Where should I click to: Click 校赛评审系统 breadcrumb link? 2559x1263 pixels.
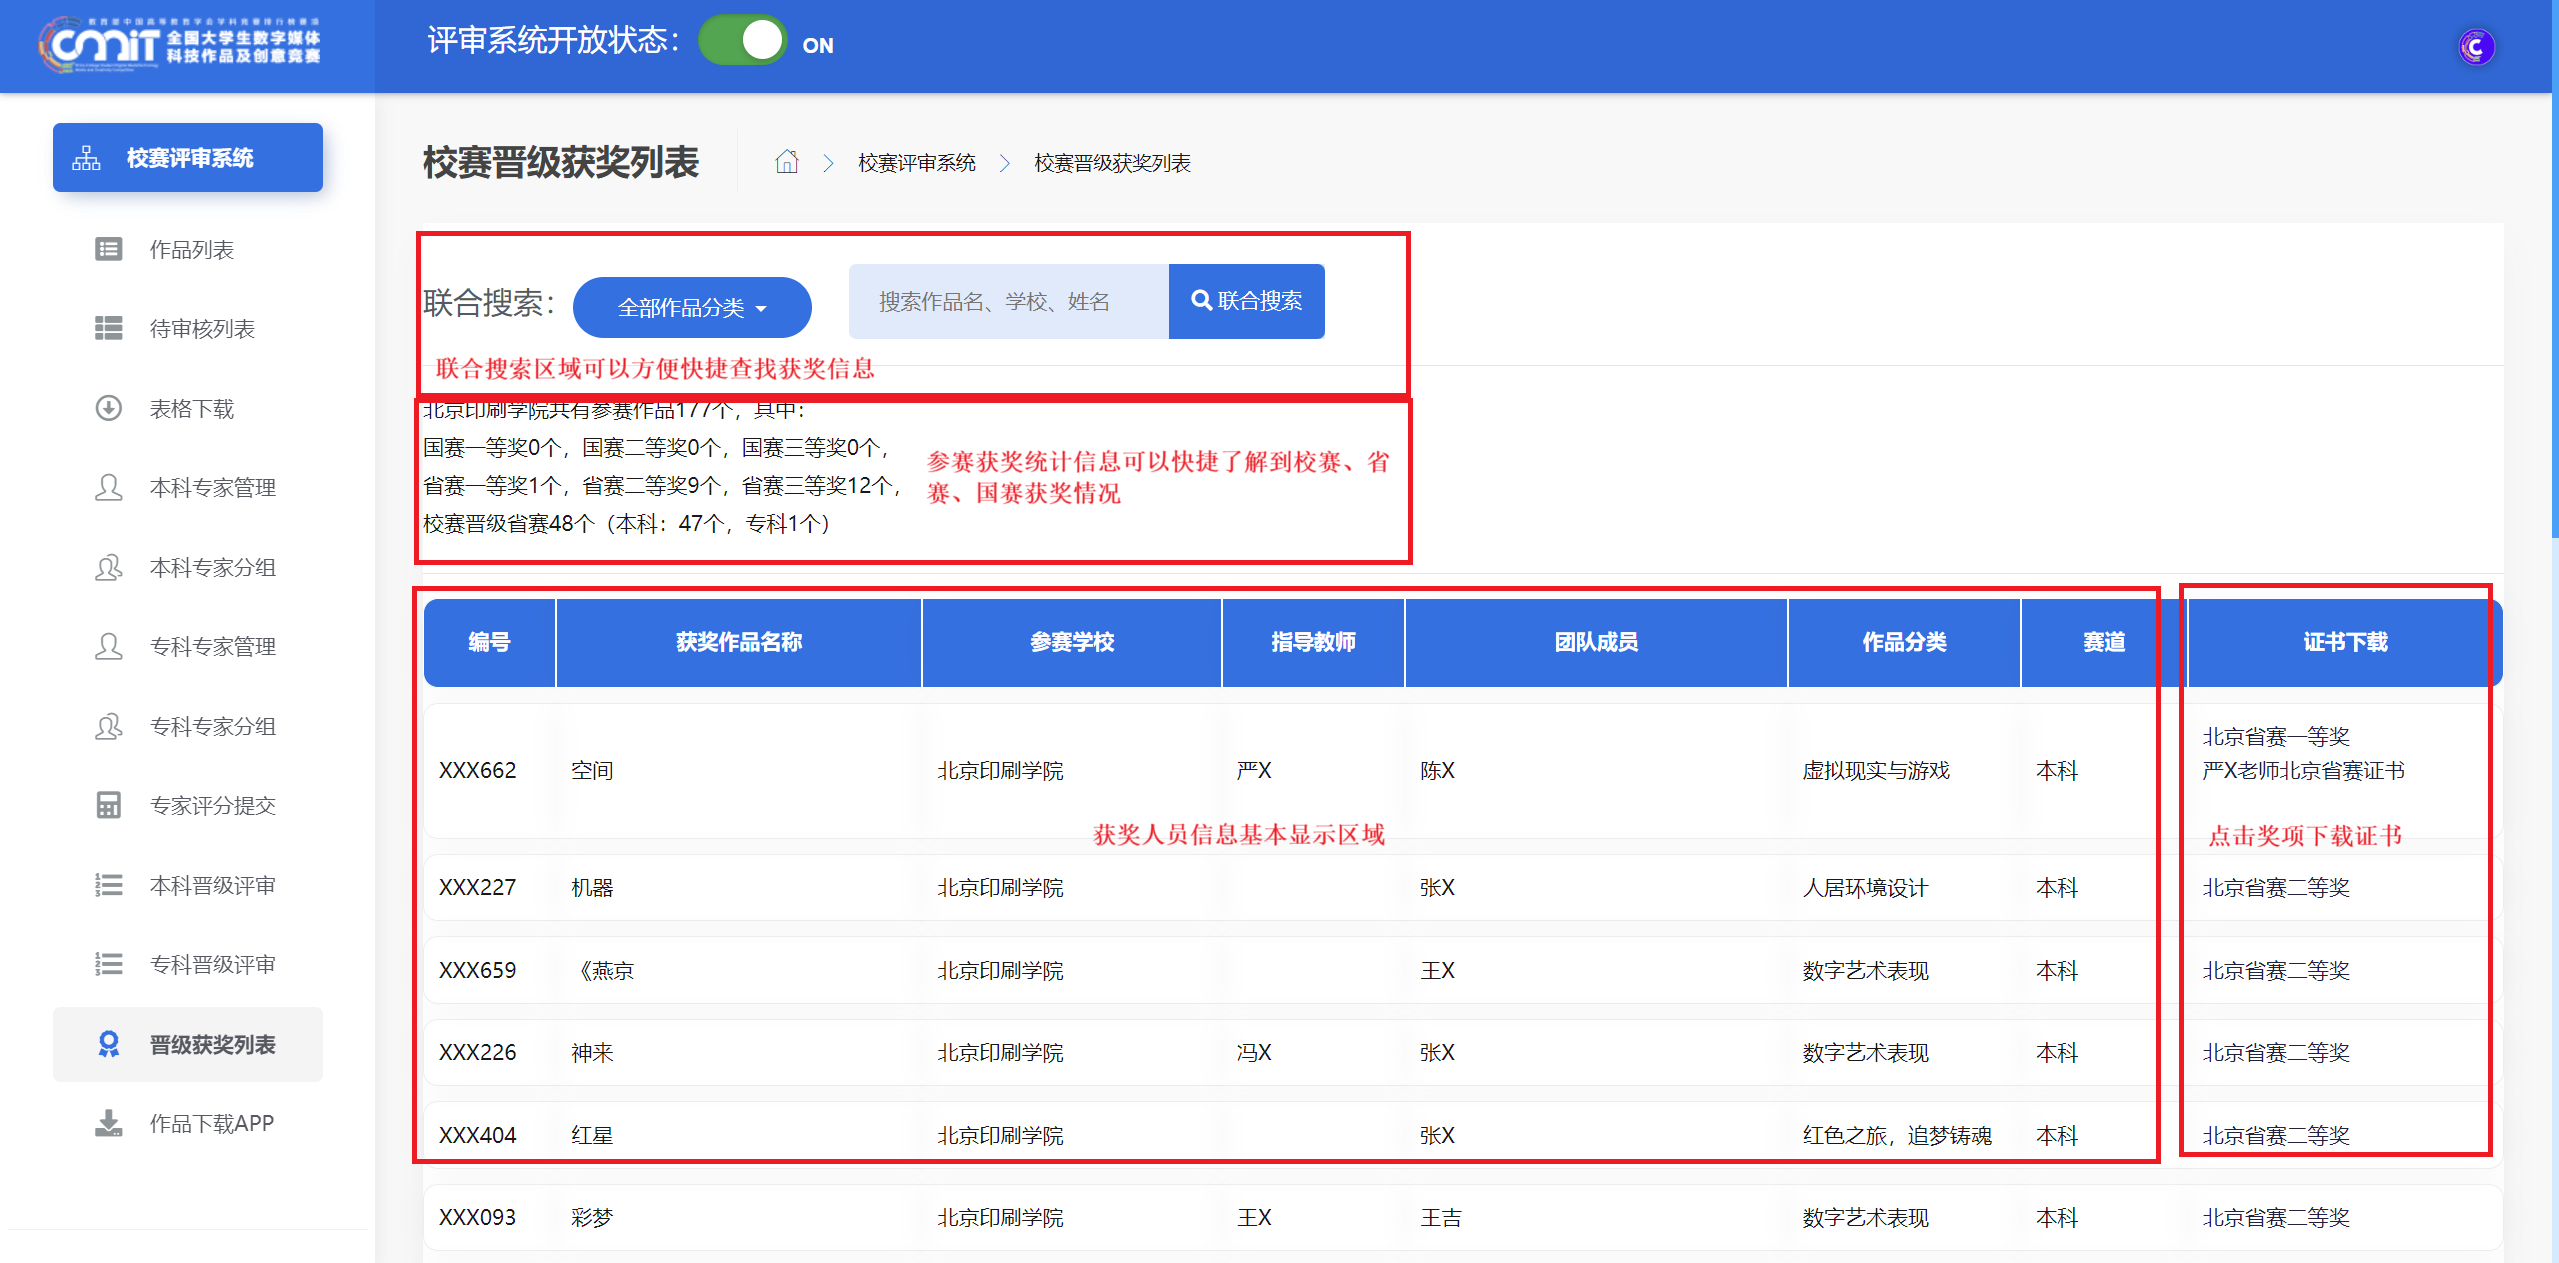click(916, 163)
